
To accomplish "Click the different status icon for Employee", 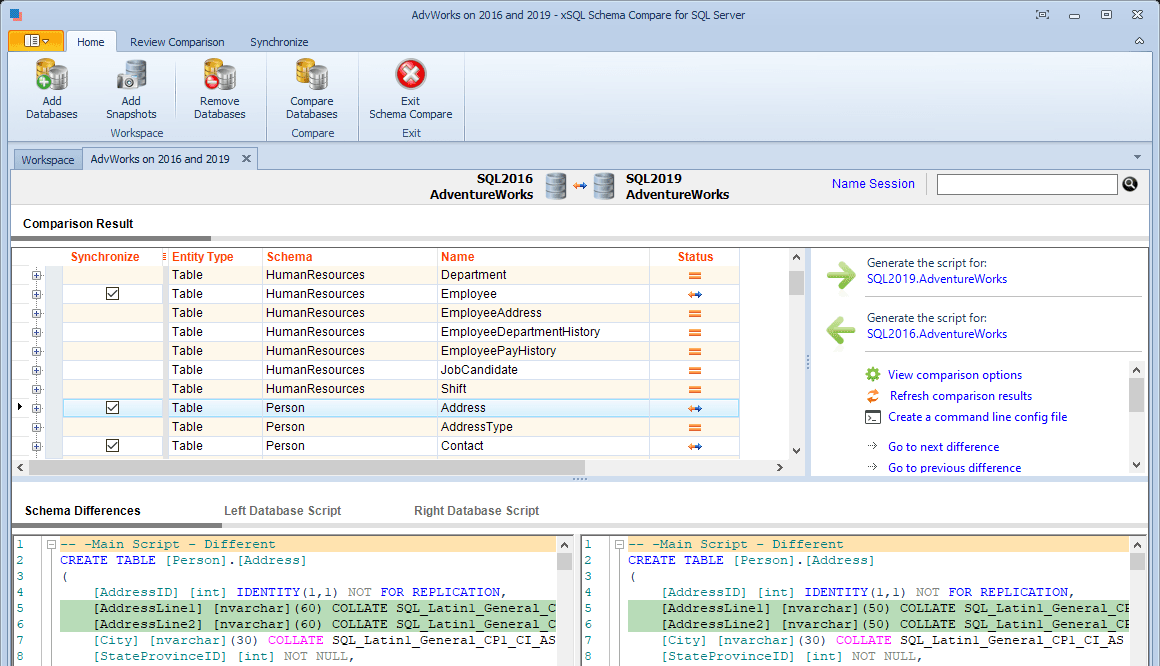I will (695, 295).
